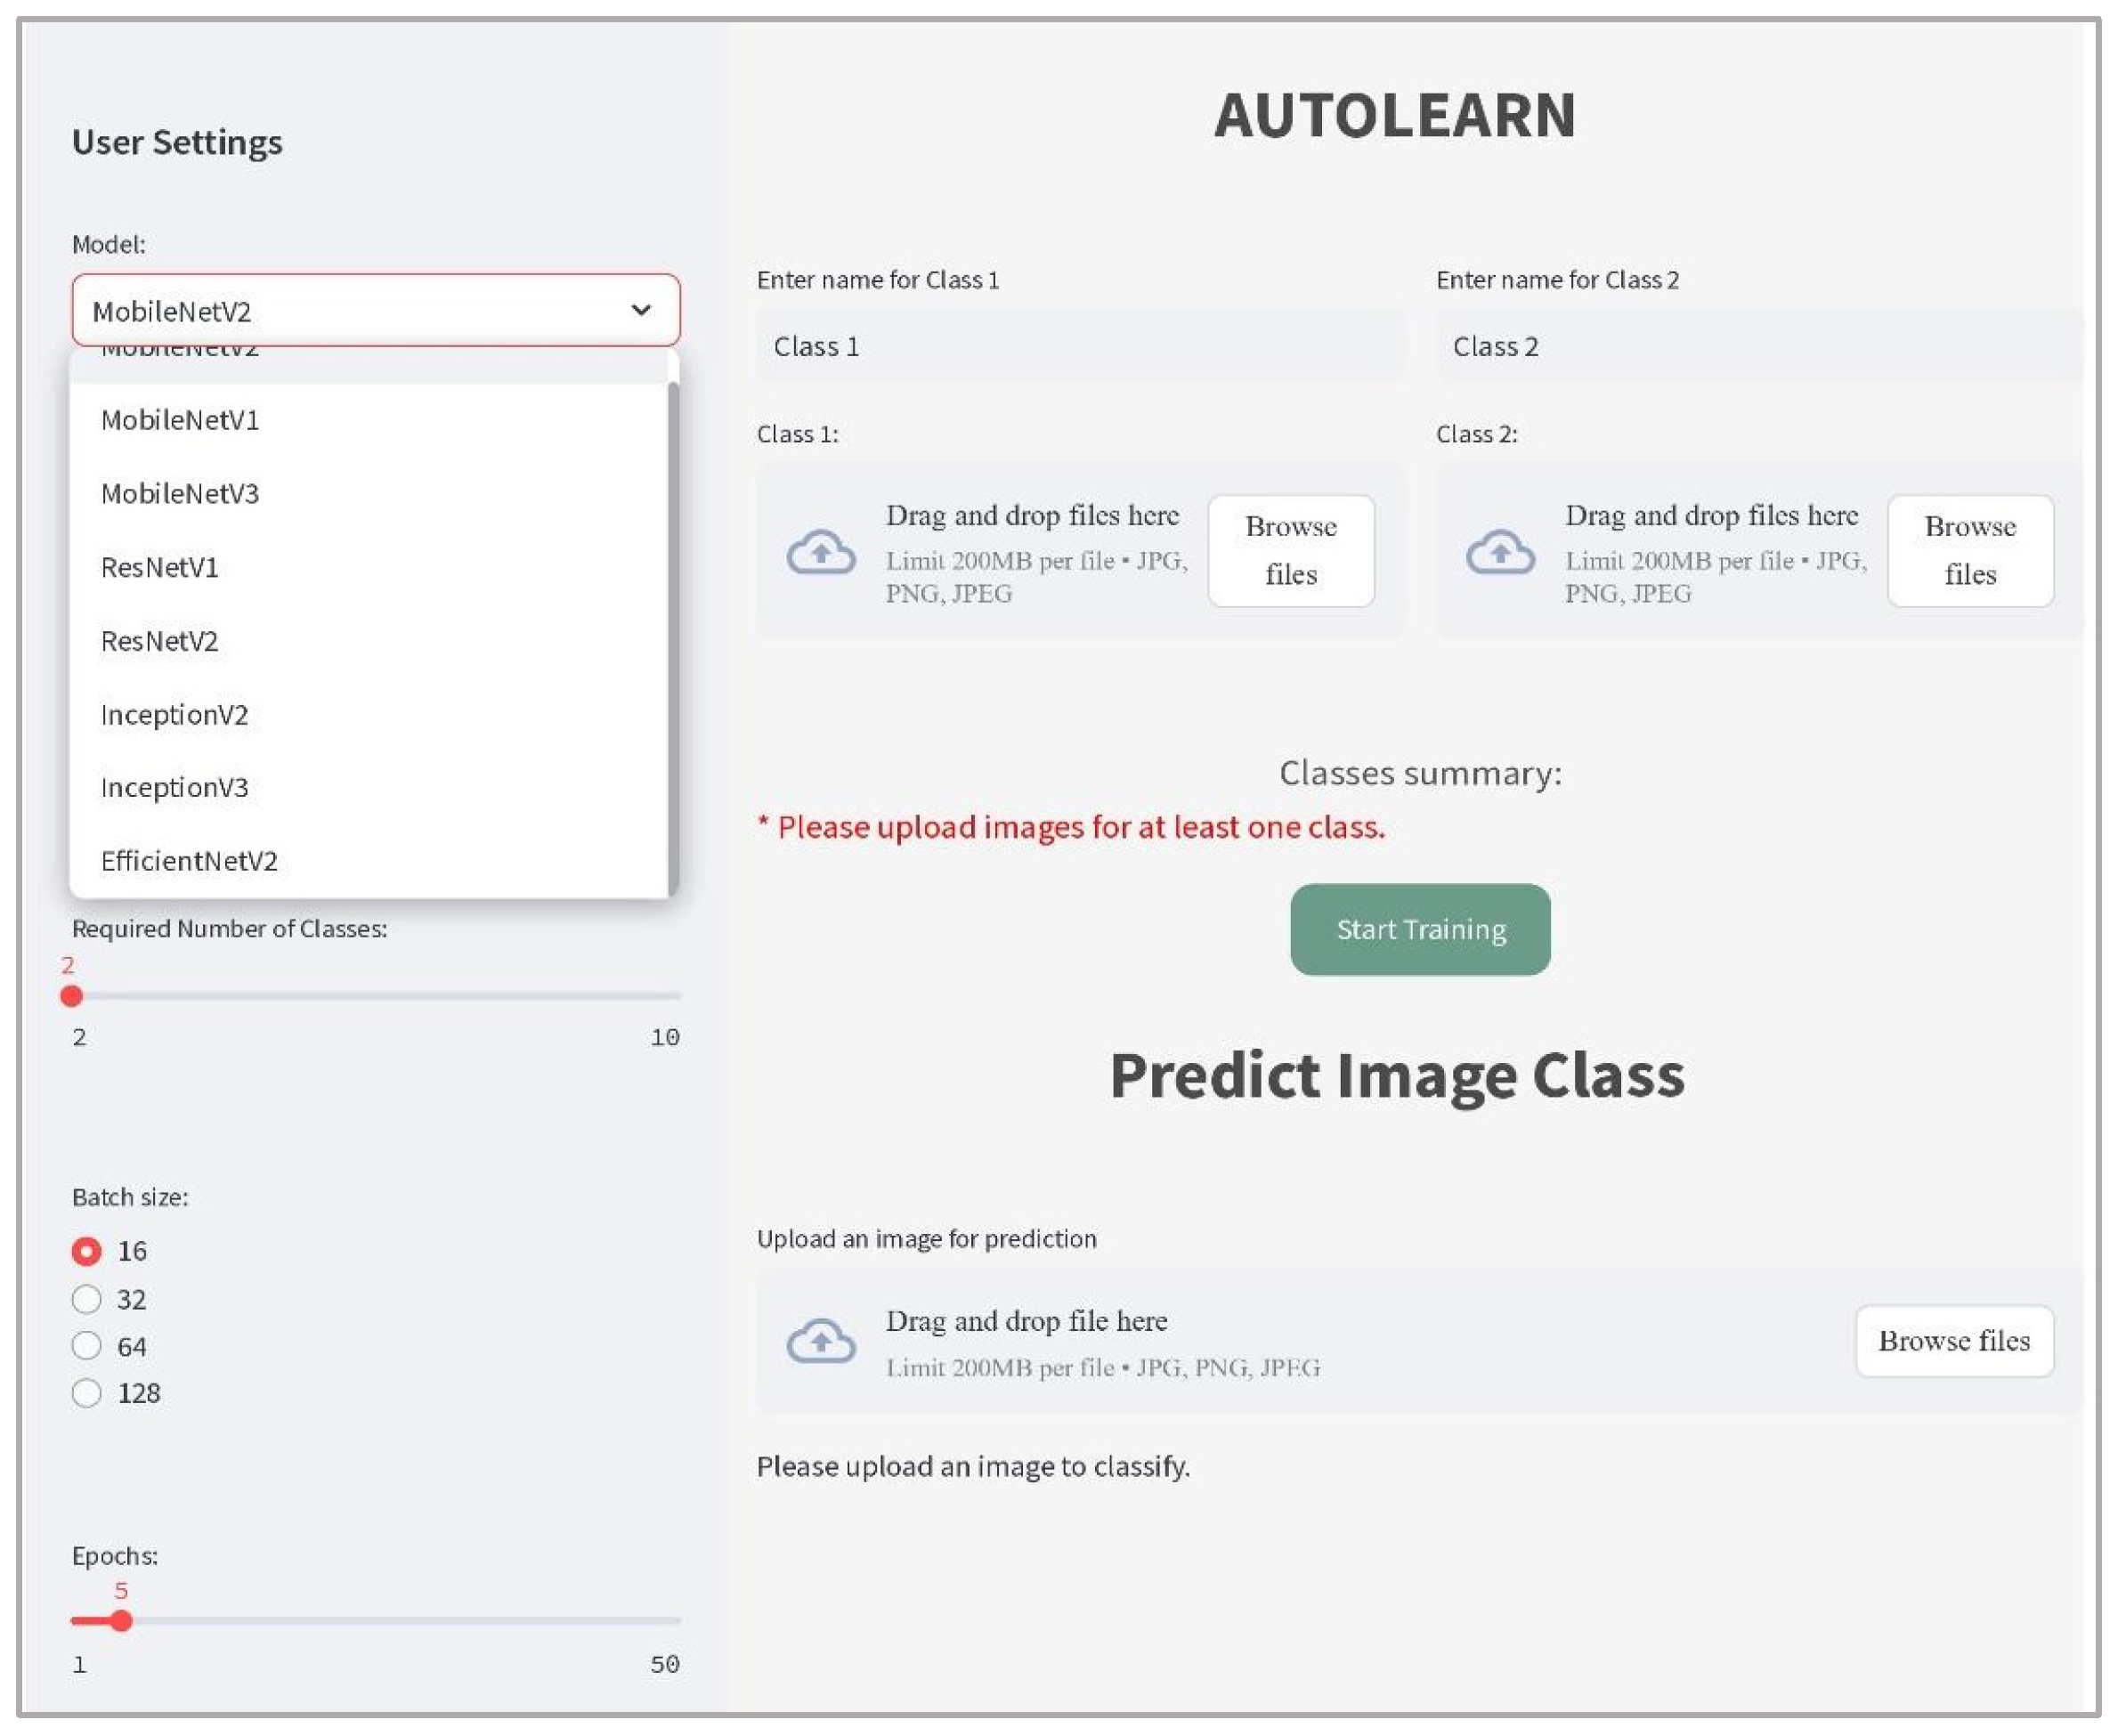Select batch size 16 radio button

click(87, 1250)
